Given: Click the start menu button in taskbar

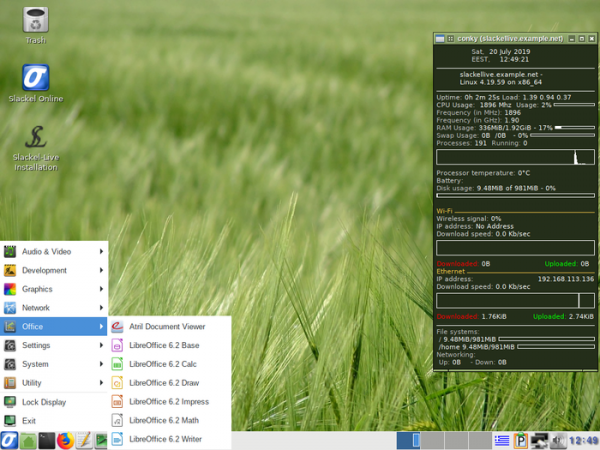Looking at the screenshot, I should (x=9, y=440).
